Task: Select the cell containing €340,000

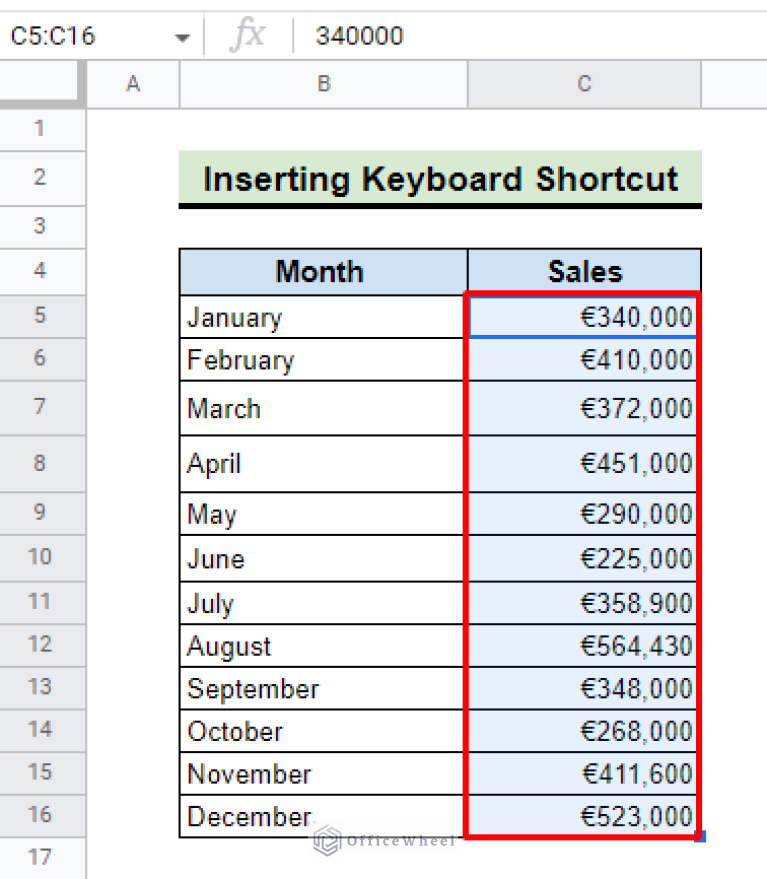Action: (584, 317)
